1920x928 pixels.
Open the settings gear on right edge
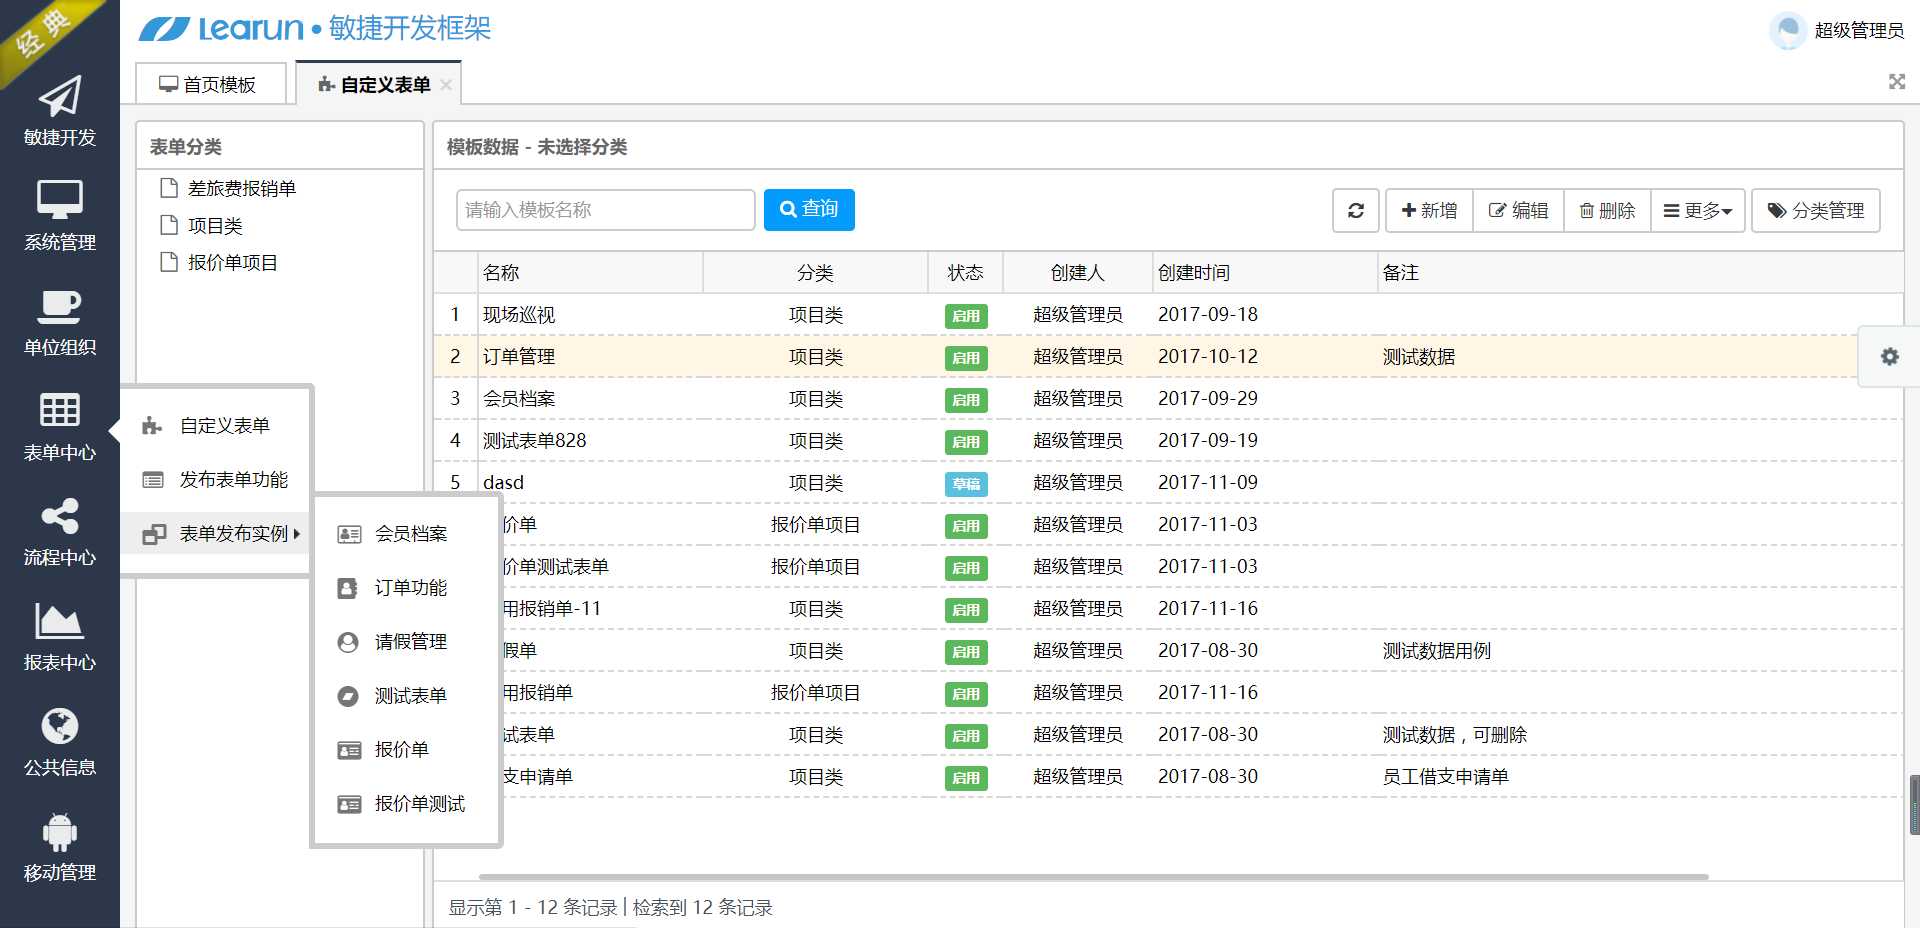click(1889, 357)
